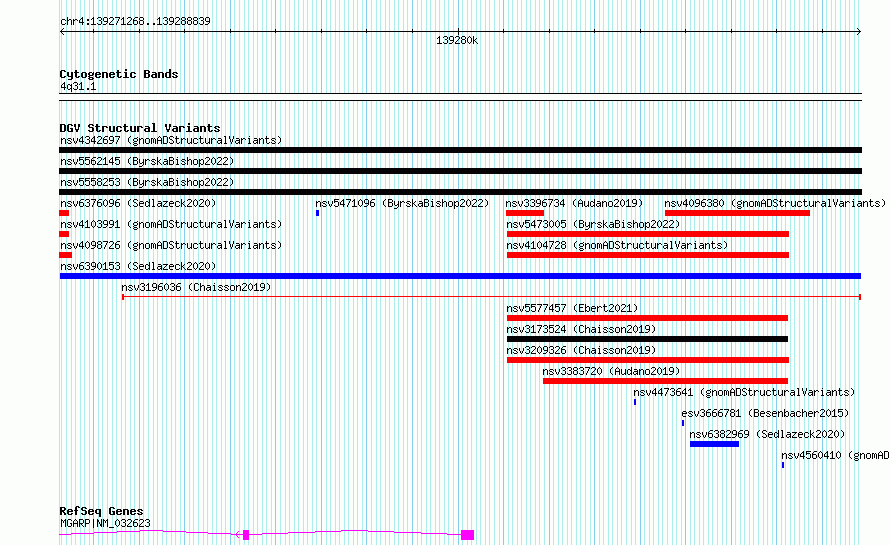
Task: Open the nsv5471096 ByrskaBishop2022 label
Action: 402,203
